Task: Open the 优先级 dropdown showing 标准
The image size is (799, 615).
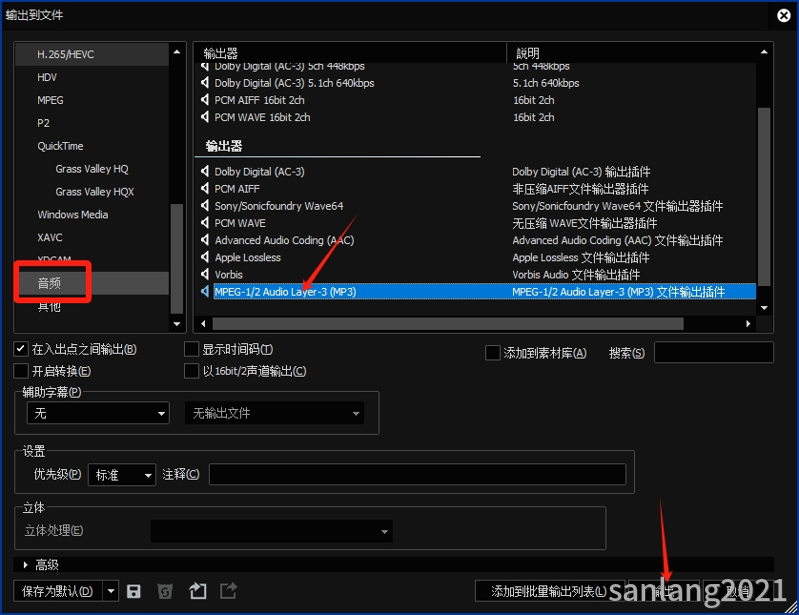Action: (x=122, y=475)
